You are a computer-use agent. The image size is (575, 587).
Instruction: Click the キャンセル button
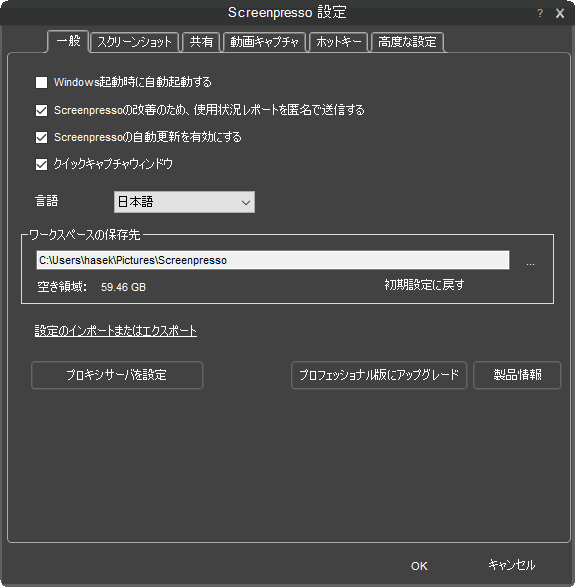pyautogui.click(x=511, y=565)
